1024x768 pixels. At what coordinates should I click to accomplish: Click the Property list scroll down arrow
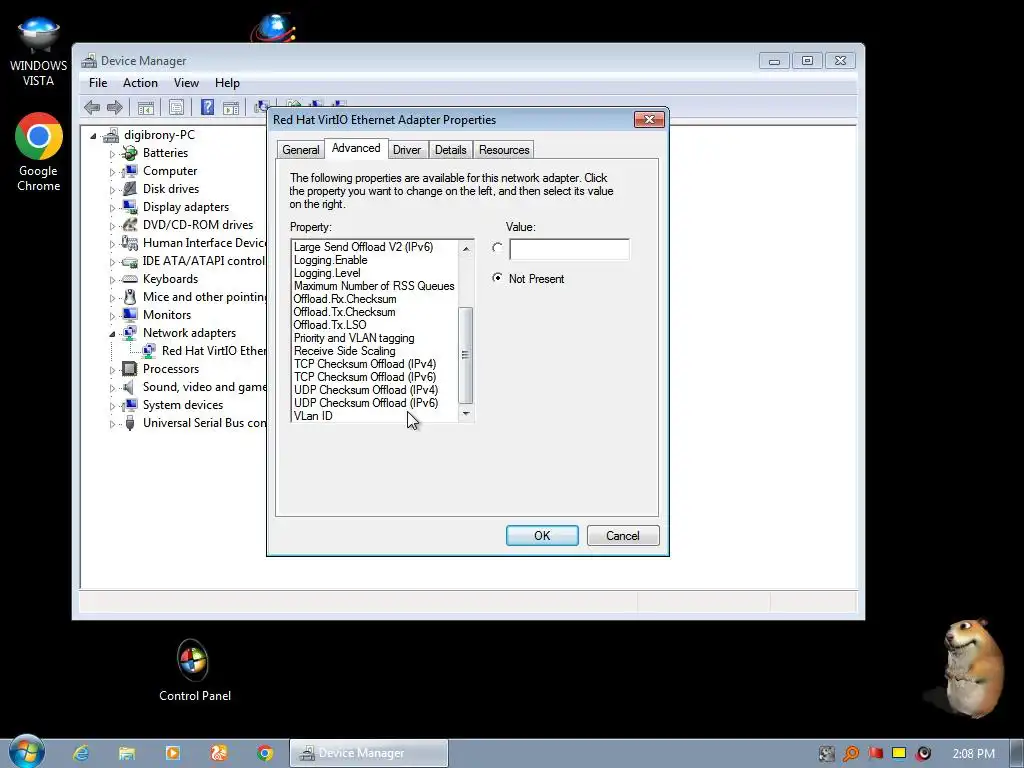click(466, 413)
